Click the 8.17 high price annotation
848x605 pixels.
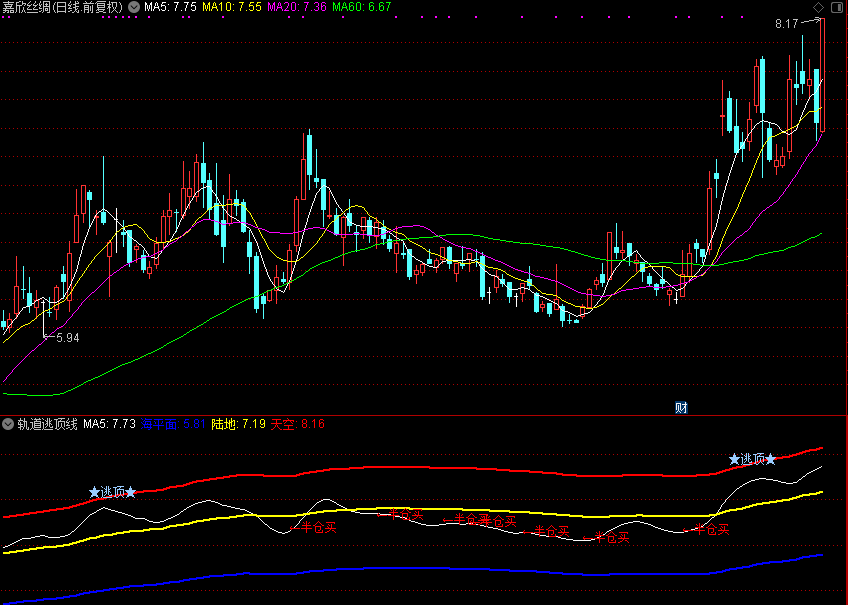[x=786, y=23]
